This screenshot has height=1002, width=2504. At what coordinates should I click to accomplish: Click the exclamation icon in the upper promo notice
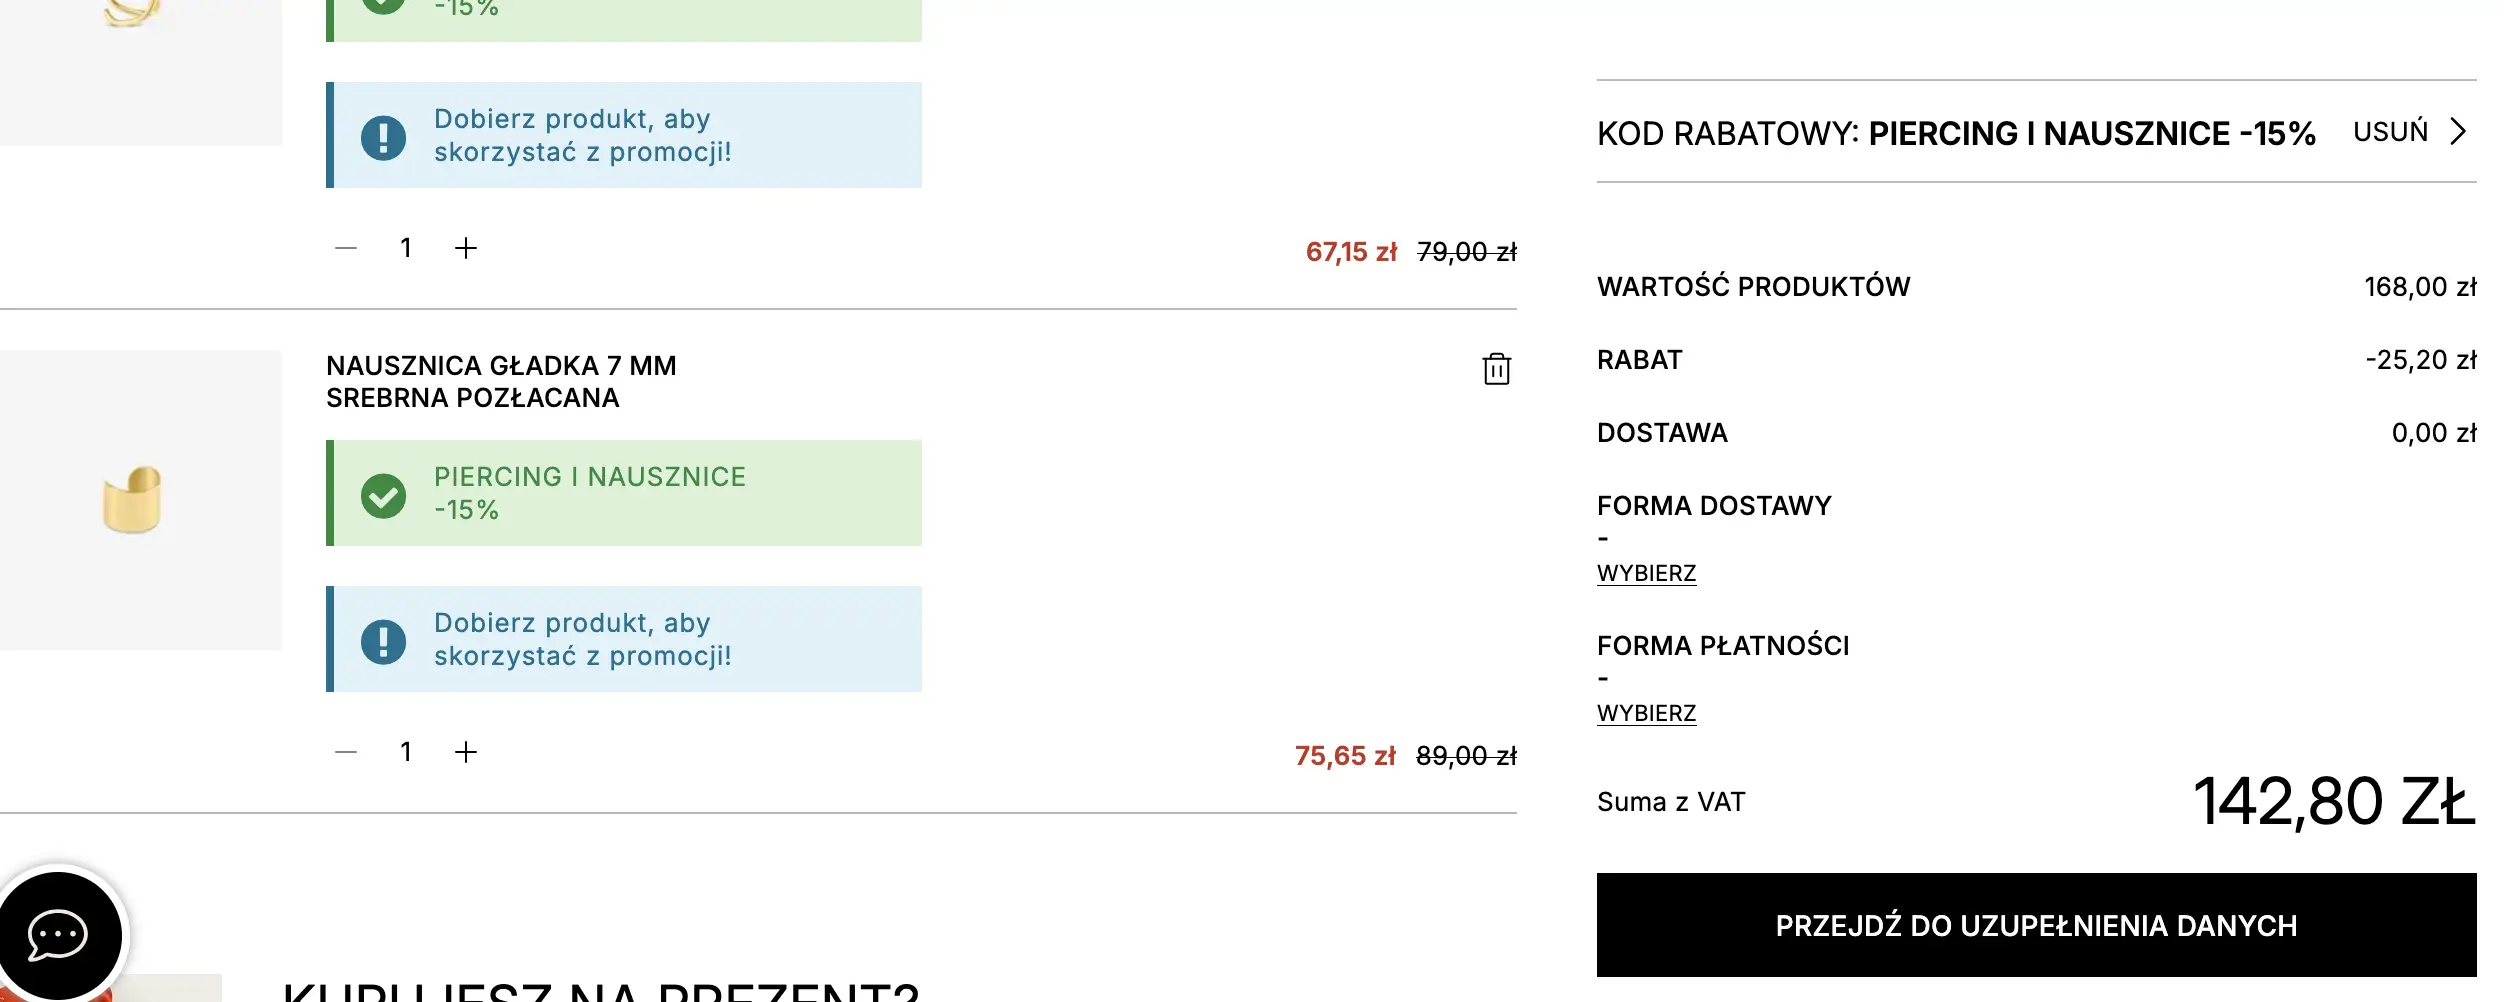[383, 137]
